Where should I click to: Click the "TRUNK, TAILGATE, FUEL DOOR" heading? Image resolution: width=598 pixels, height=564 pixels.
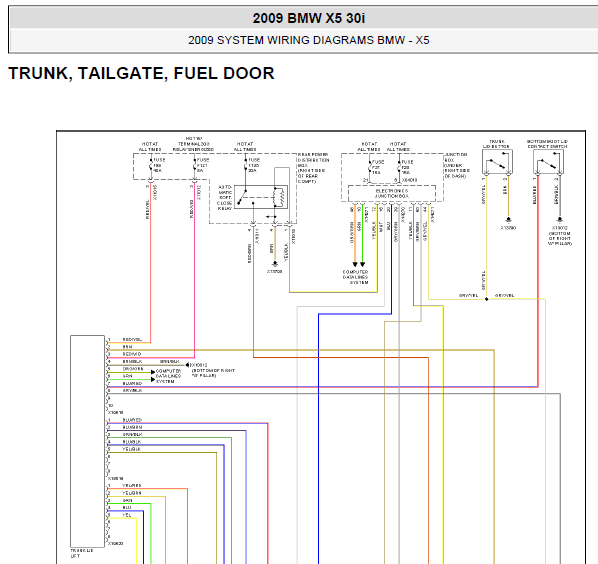point(141,73)
